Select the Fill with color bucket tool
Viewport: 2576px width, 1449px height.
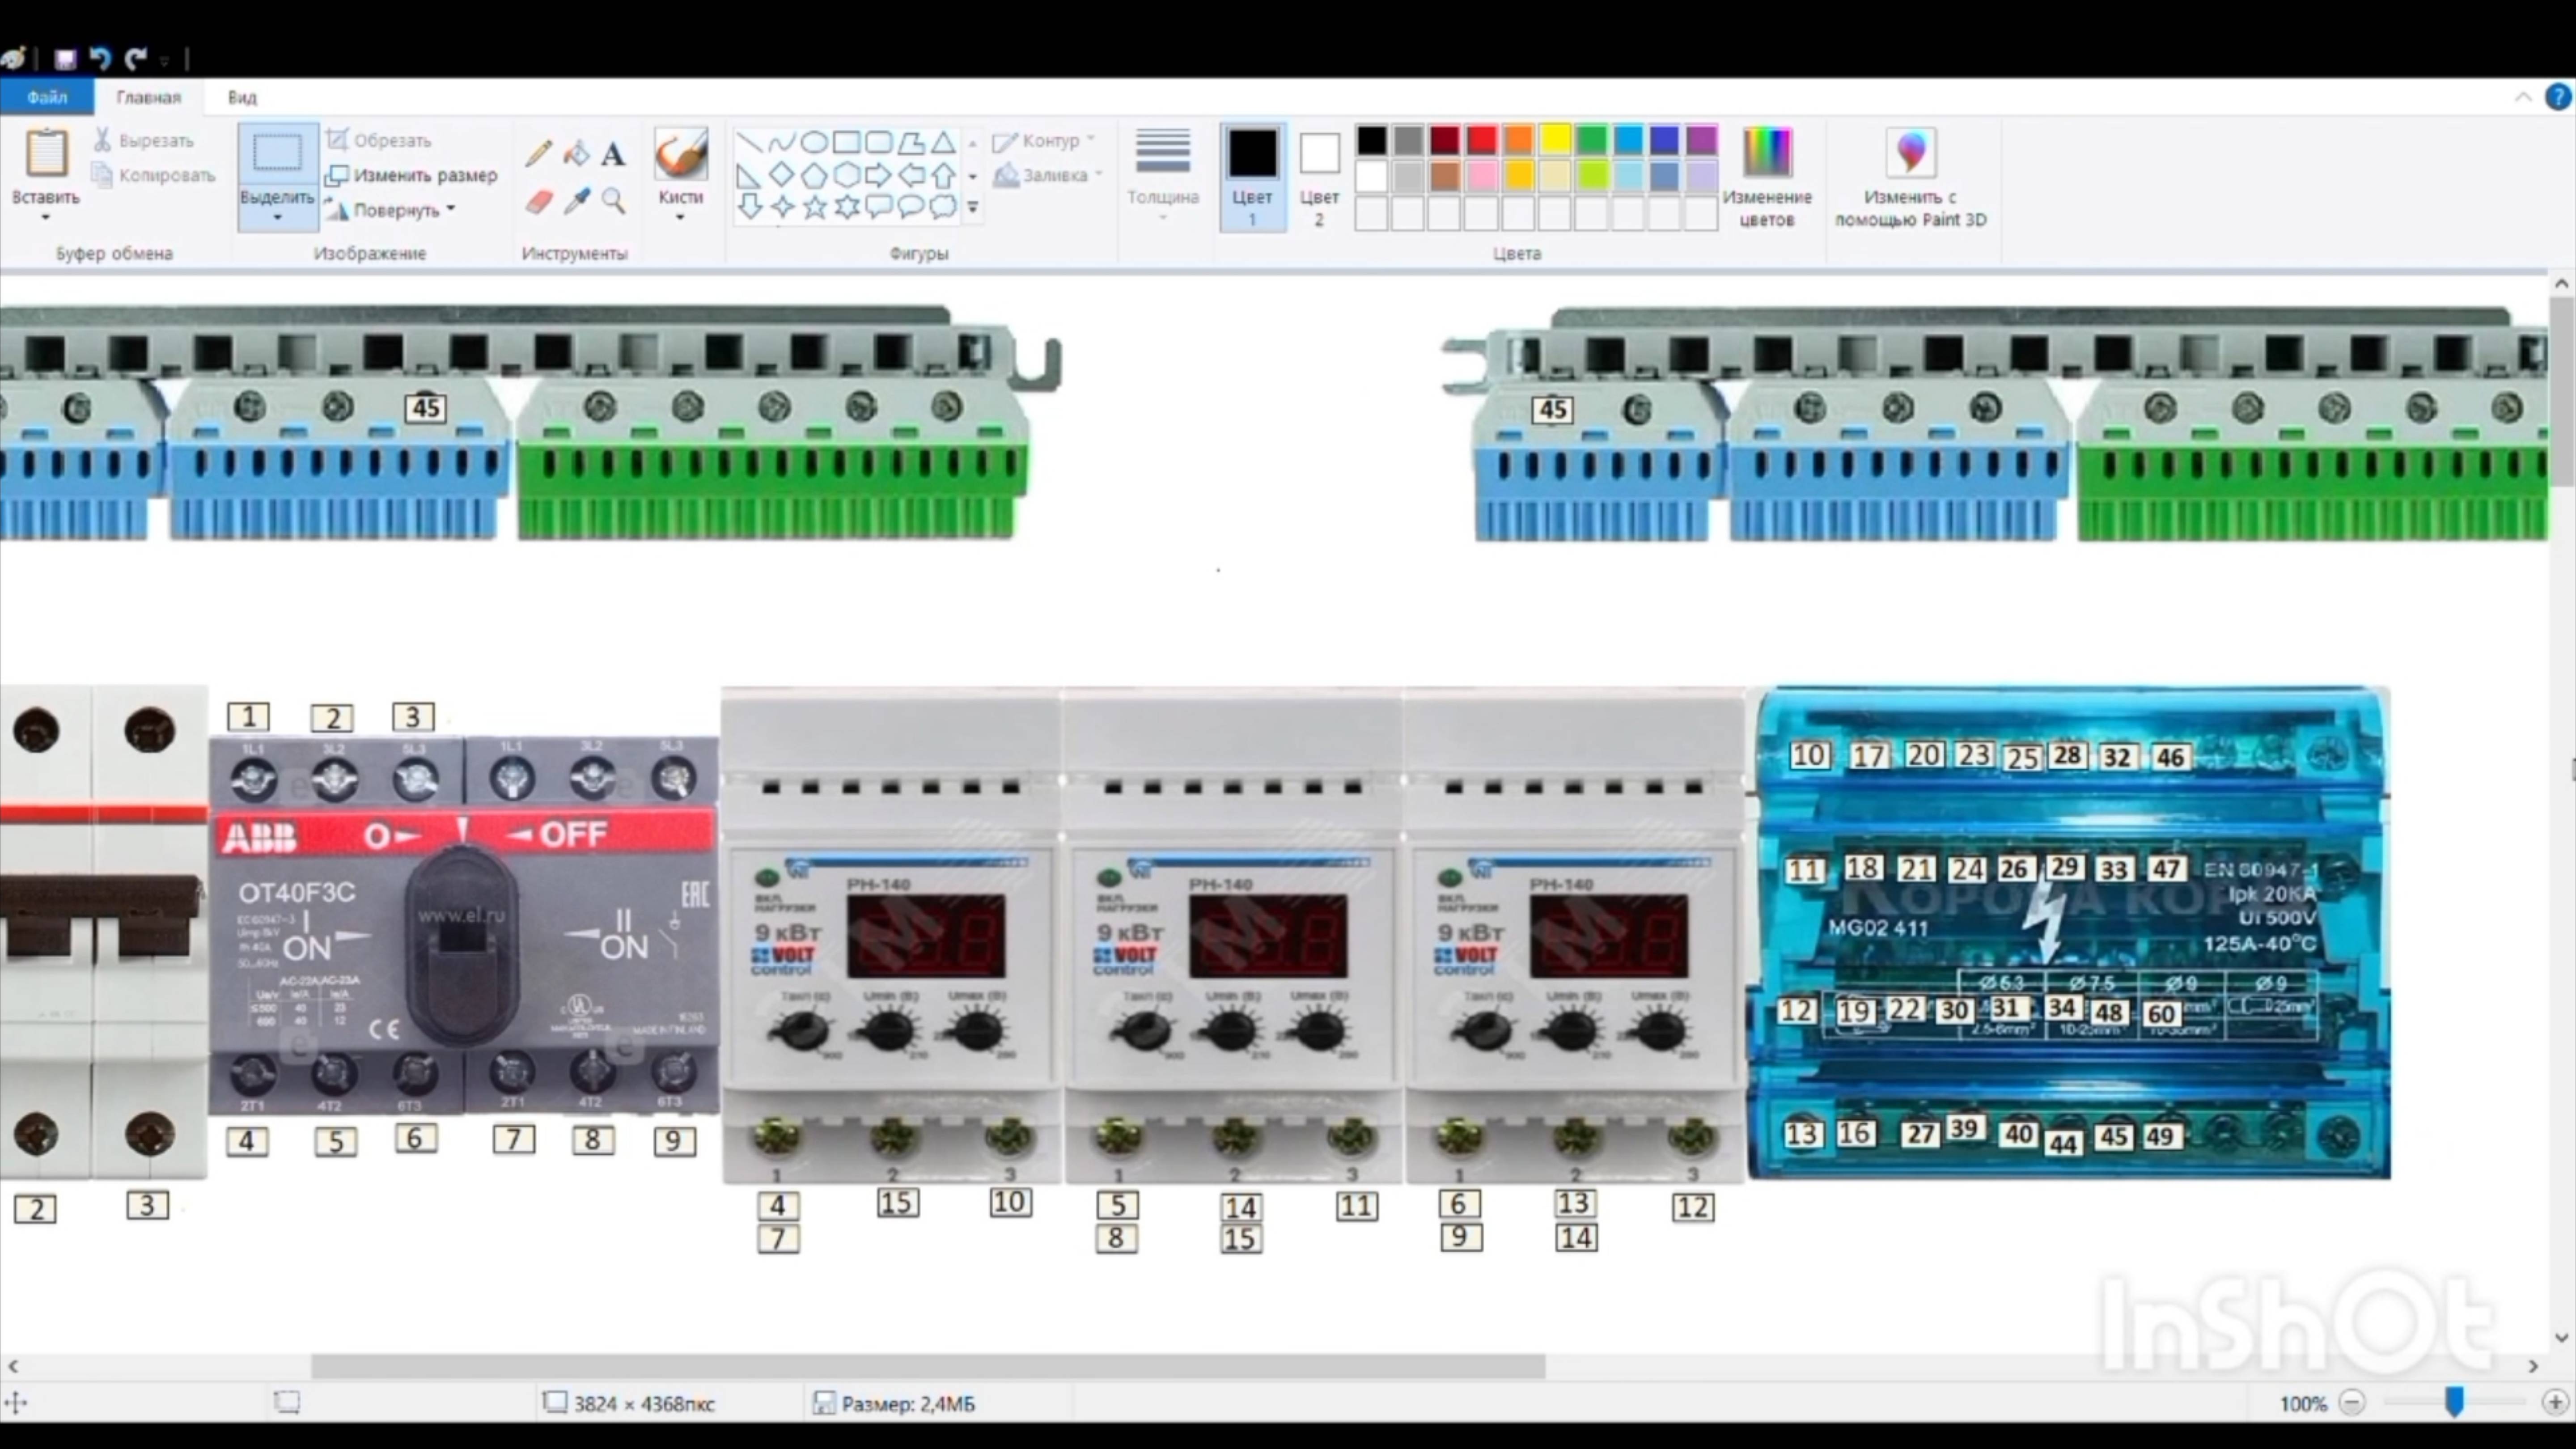pyautogui.click(x=576, y=153)
